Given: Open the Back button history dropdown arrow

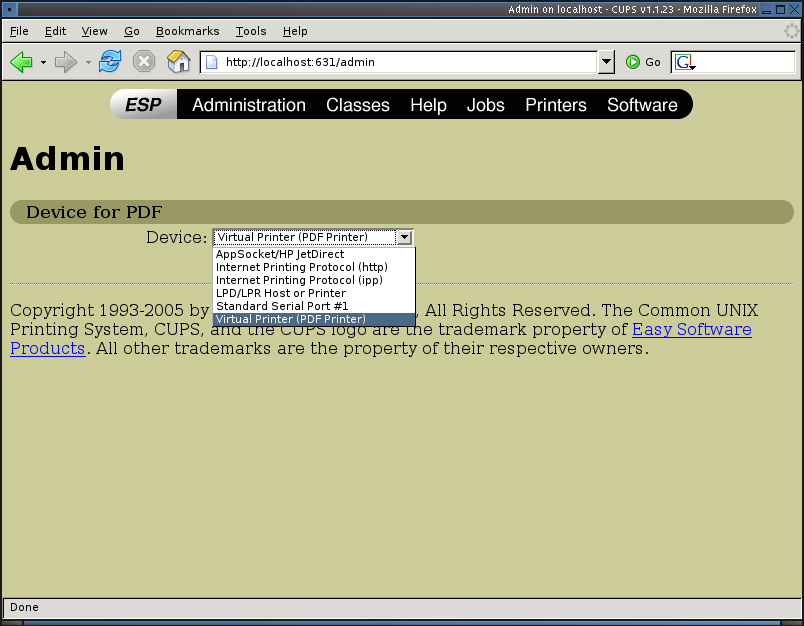Looking at the screenshot, I should click(43, 63).
